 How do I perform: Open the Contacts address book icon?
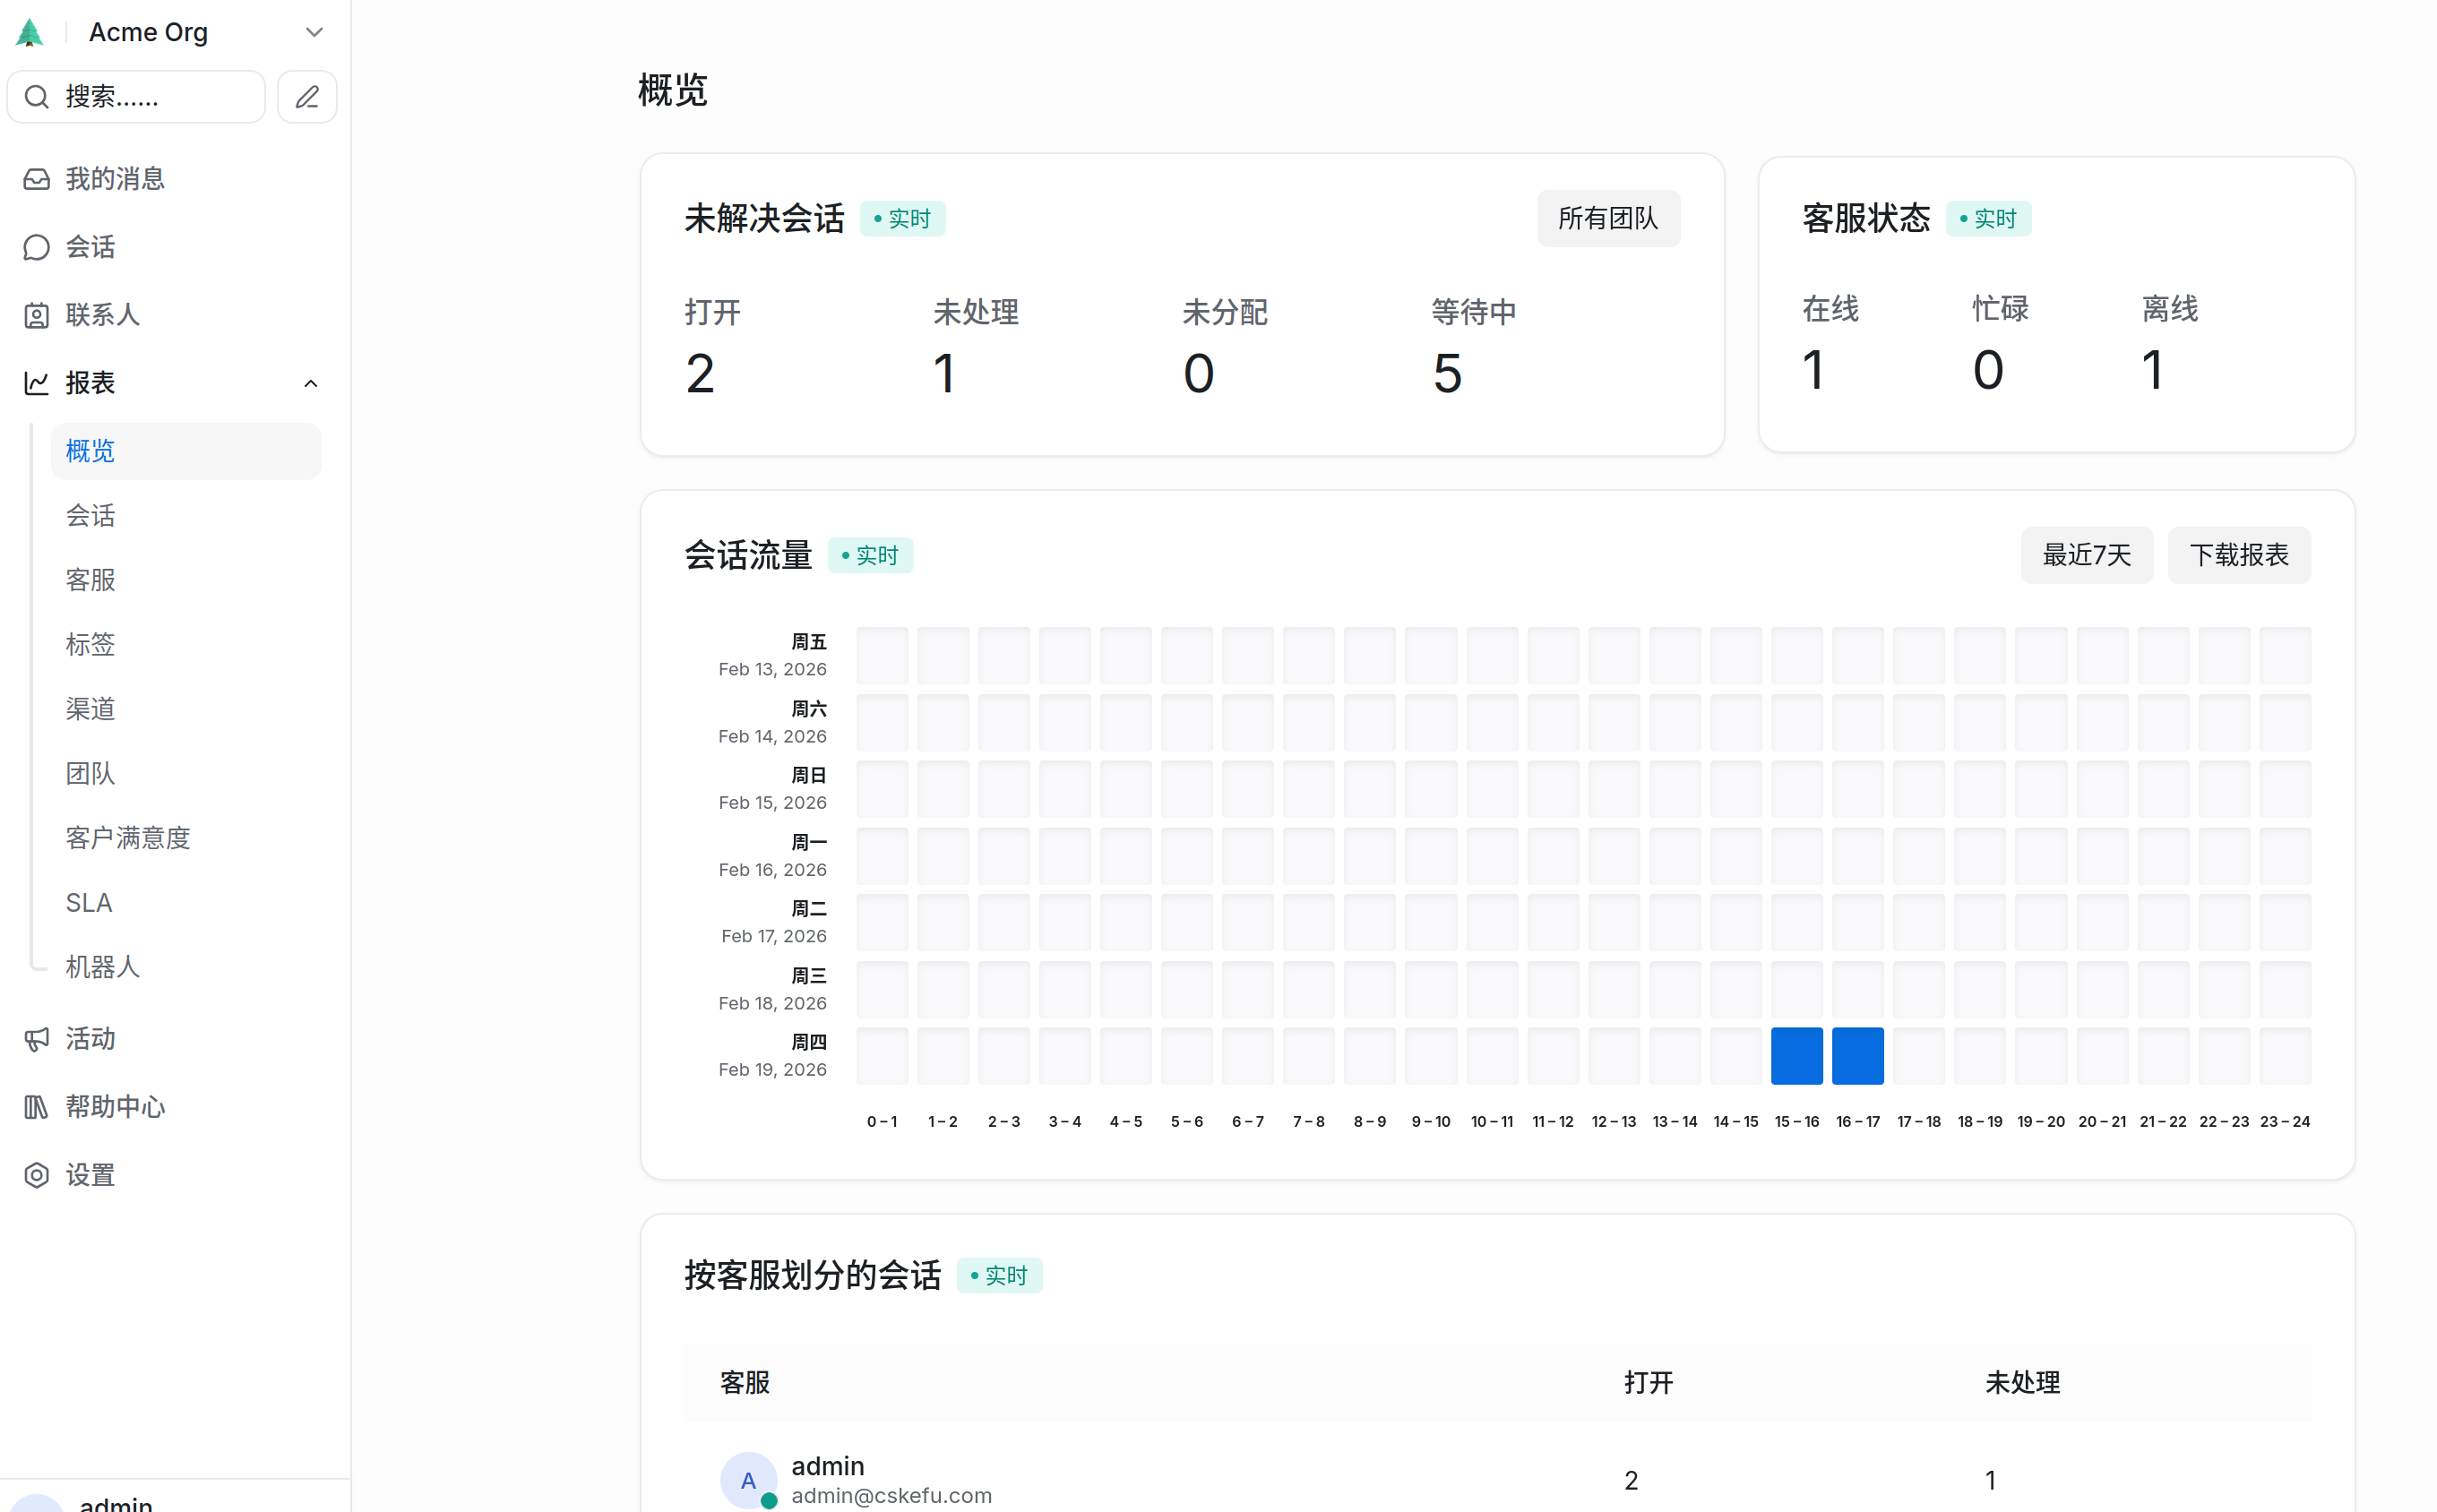click(x=37, y=315)
